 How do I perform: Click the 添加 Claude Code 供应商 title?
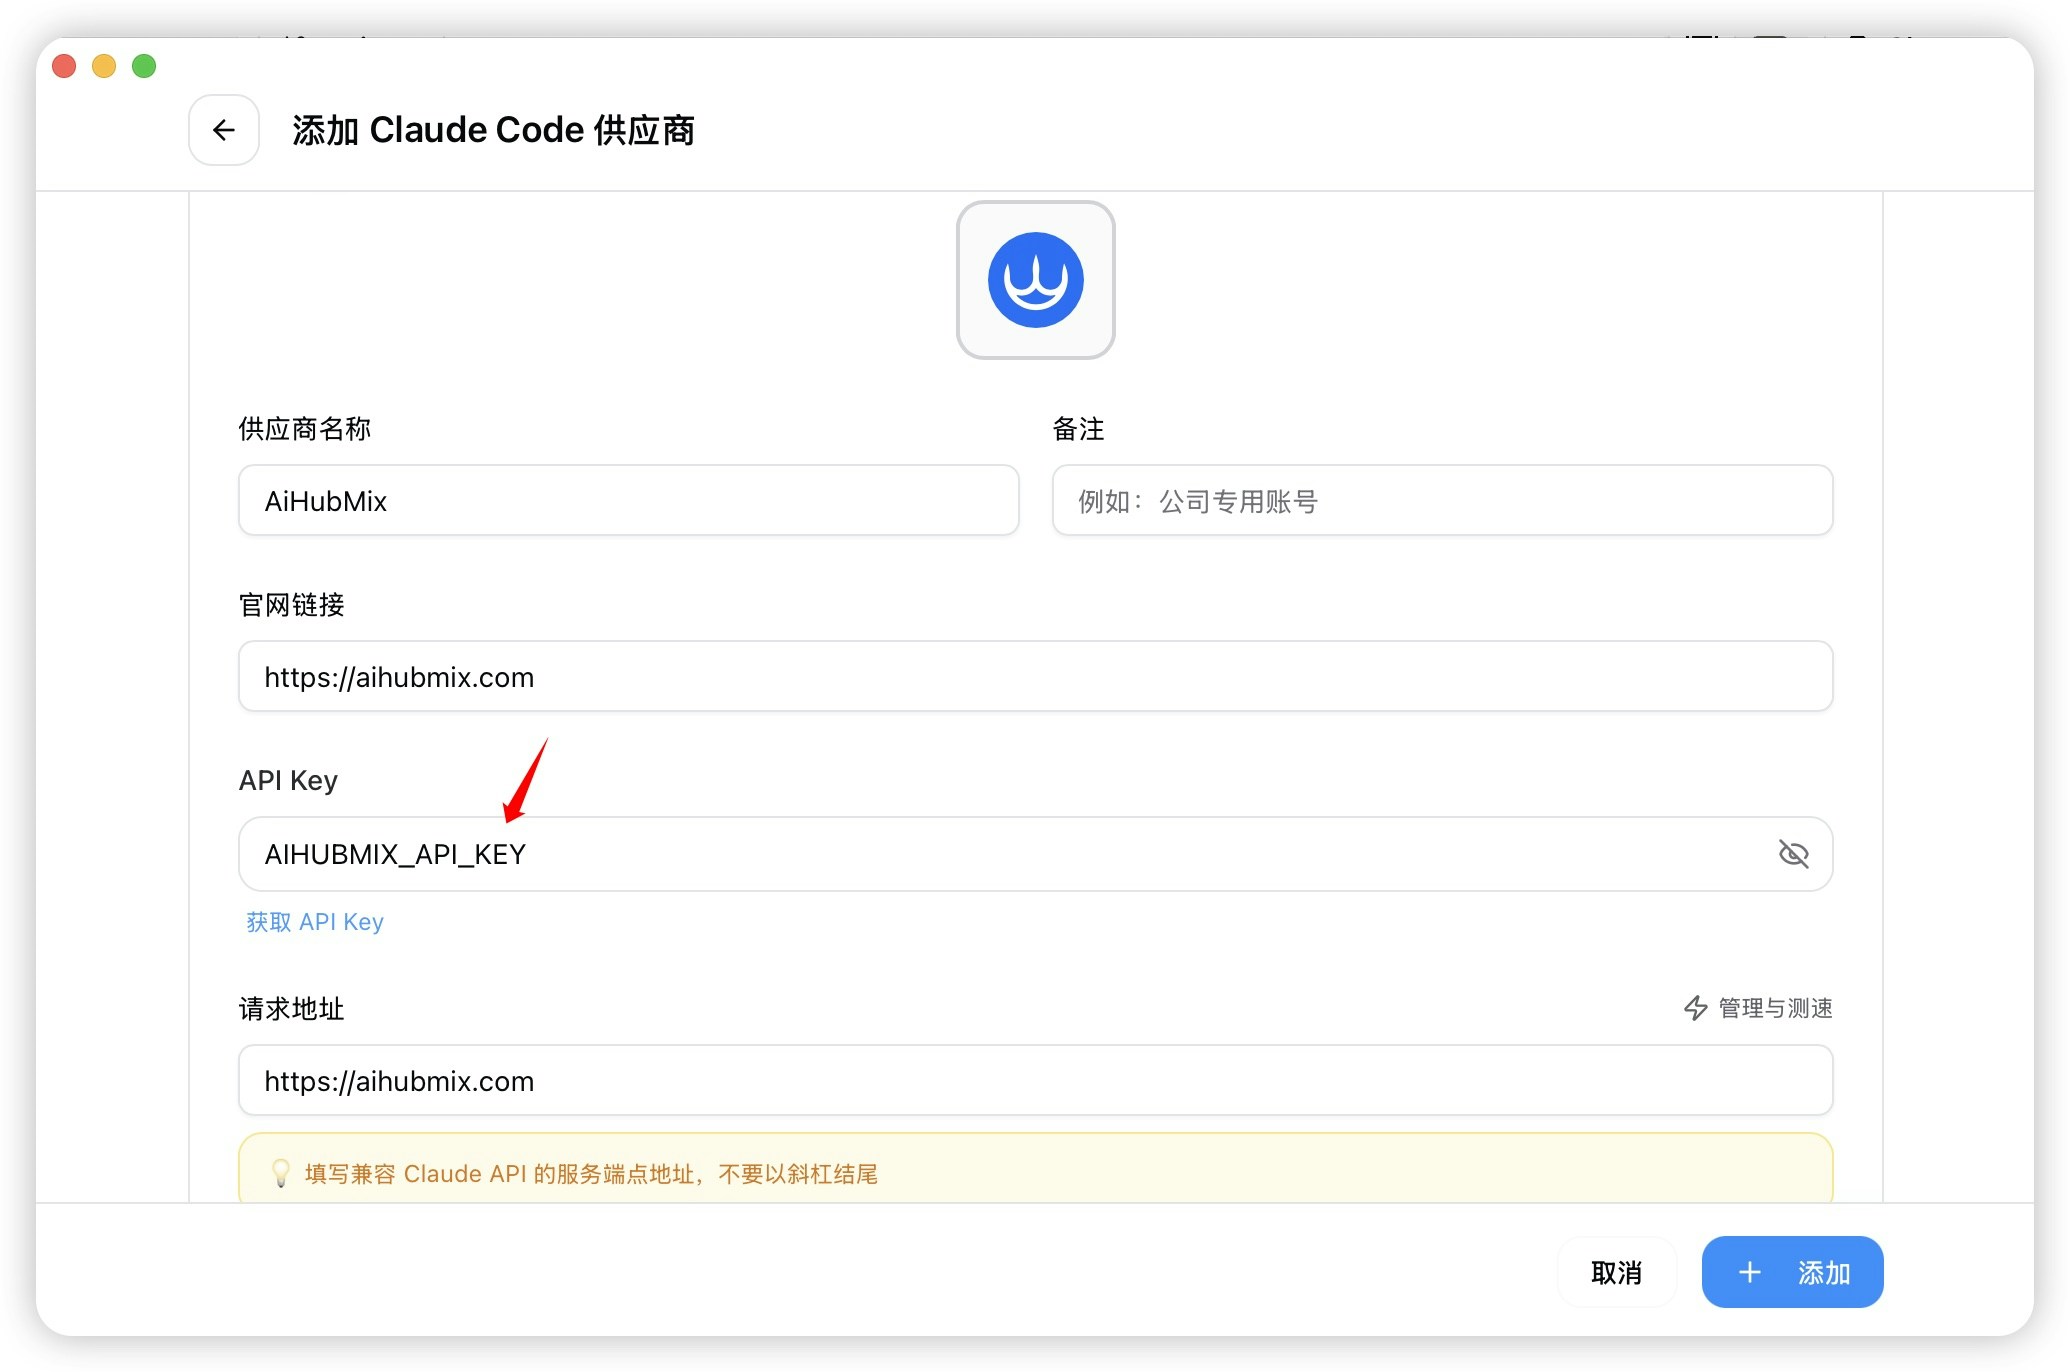tap(493, 130)
